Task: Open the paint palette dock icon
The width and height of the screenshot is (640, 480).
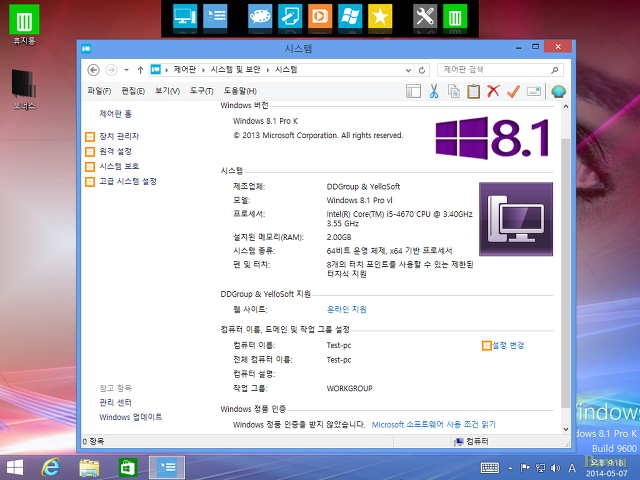Action: pos(260,17)
